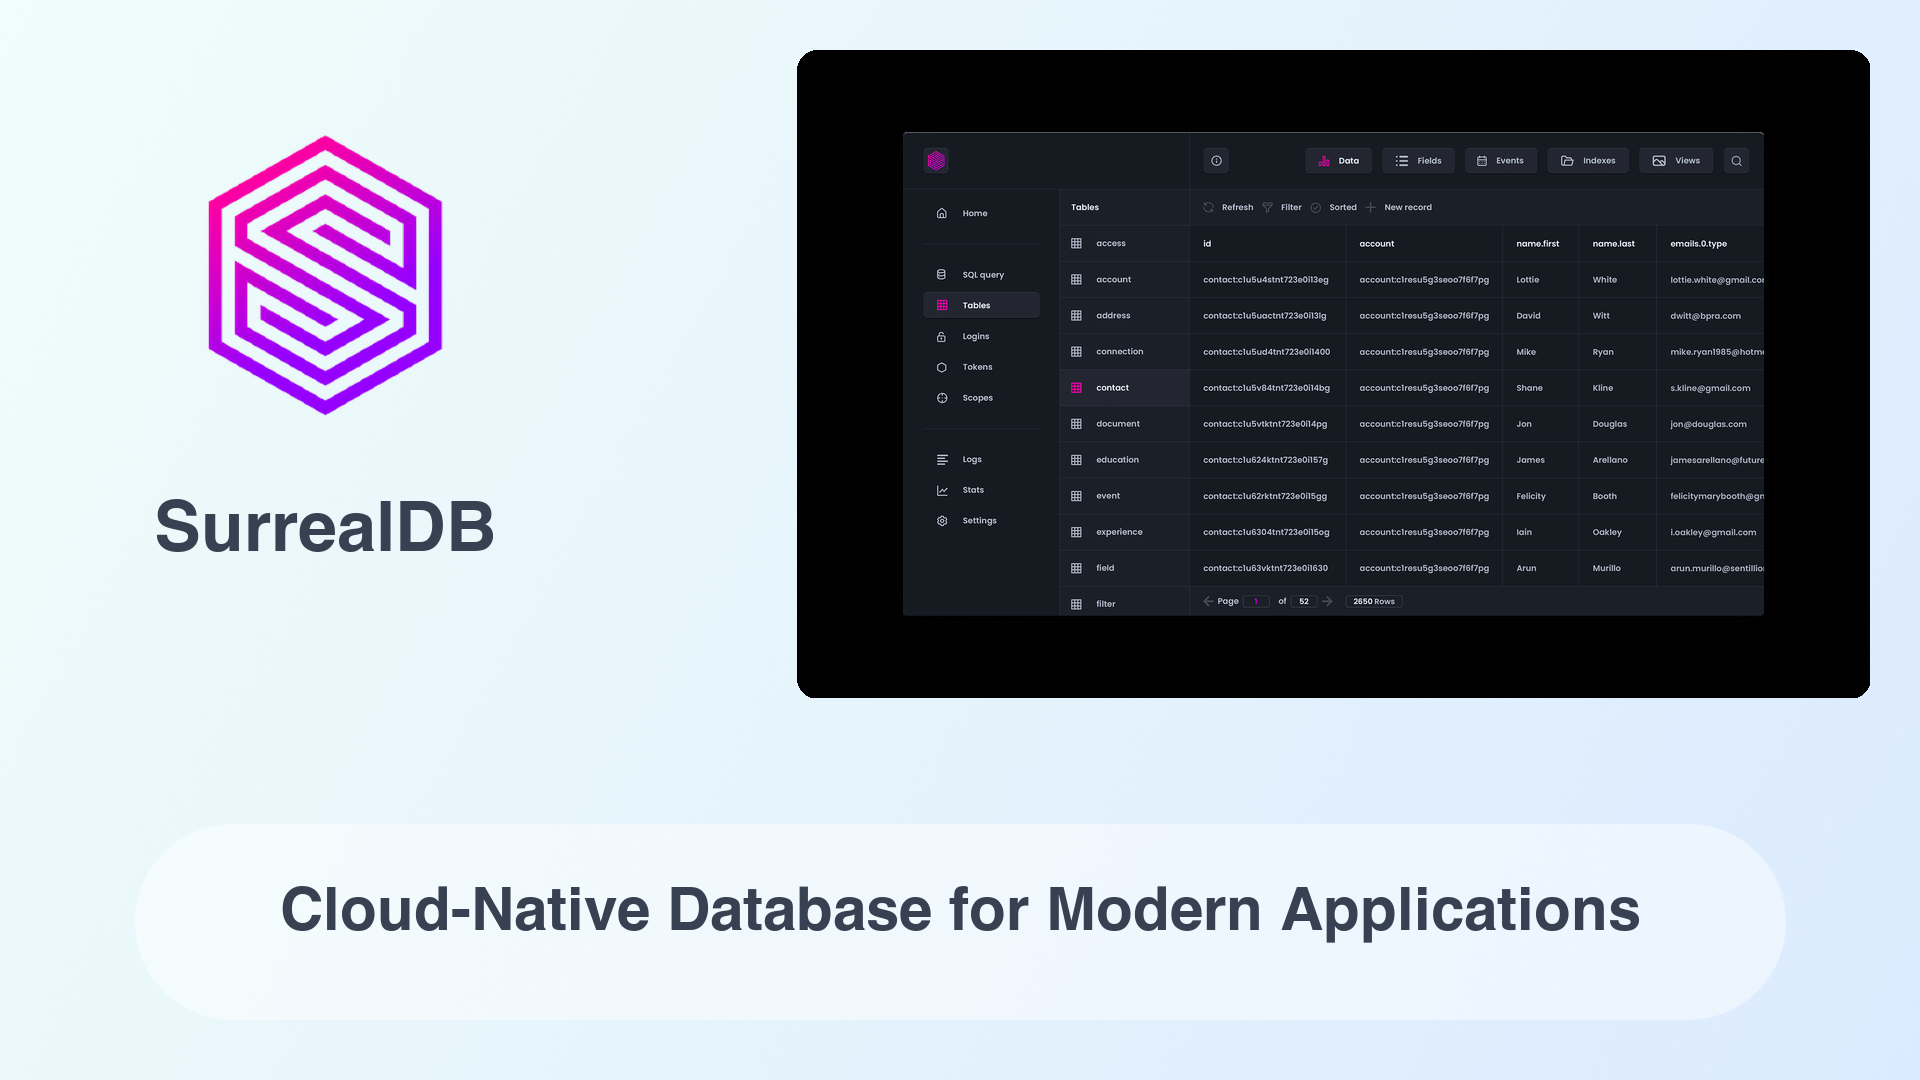Open Settings in sidebar

click(x=981, y=521)
